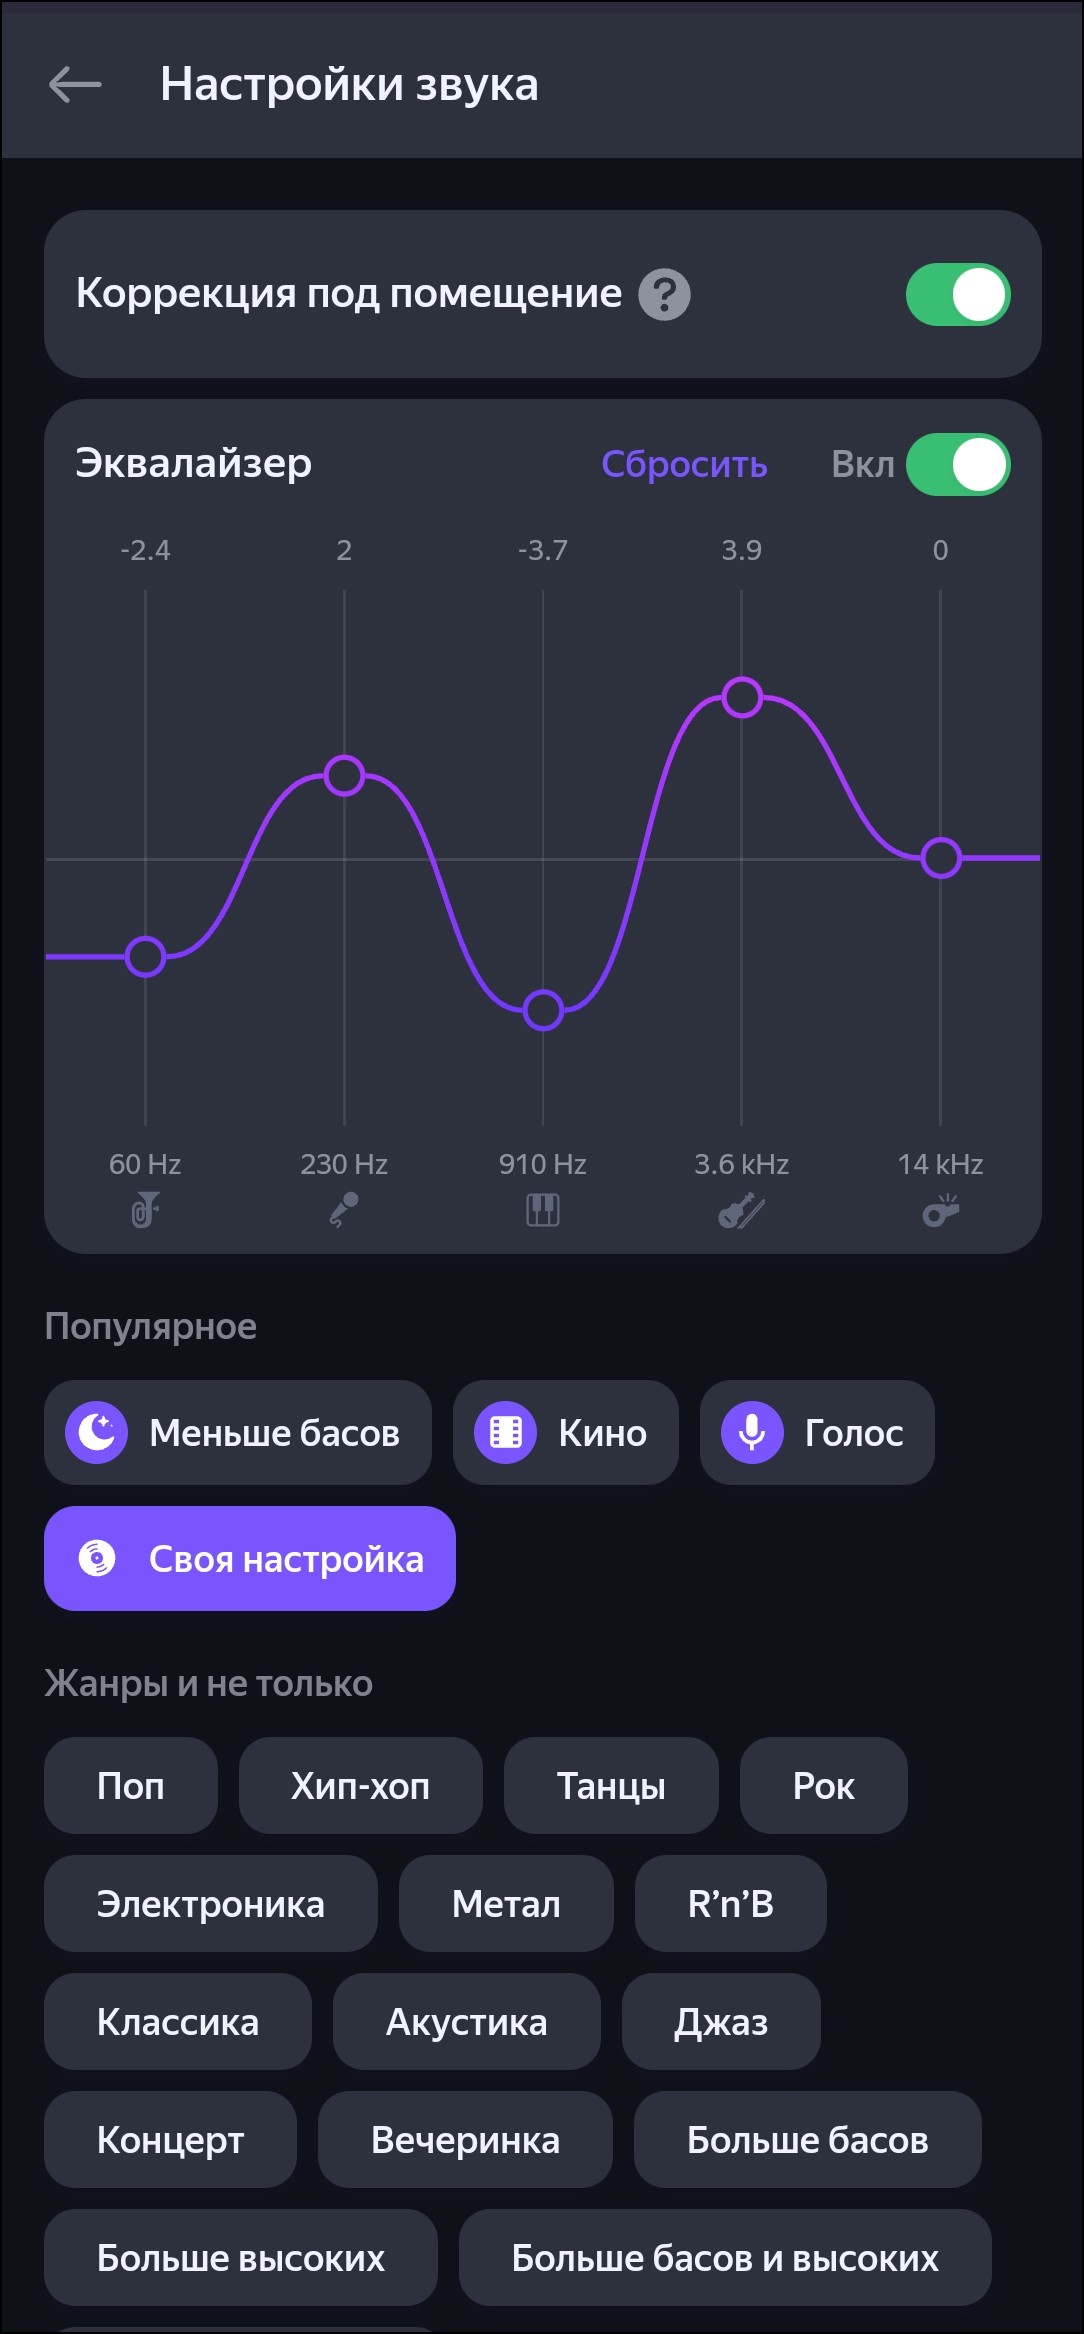Apply the Электроника genre preset
Viewport: 1084px width, 2334px height.
click(x=210, y=1904)
